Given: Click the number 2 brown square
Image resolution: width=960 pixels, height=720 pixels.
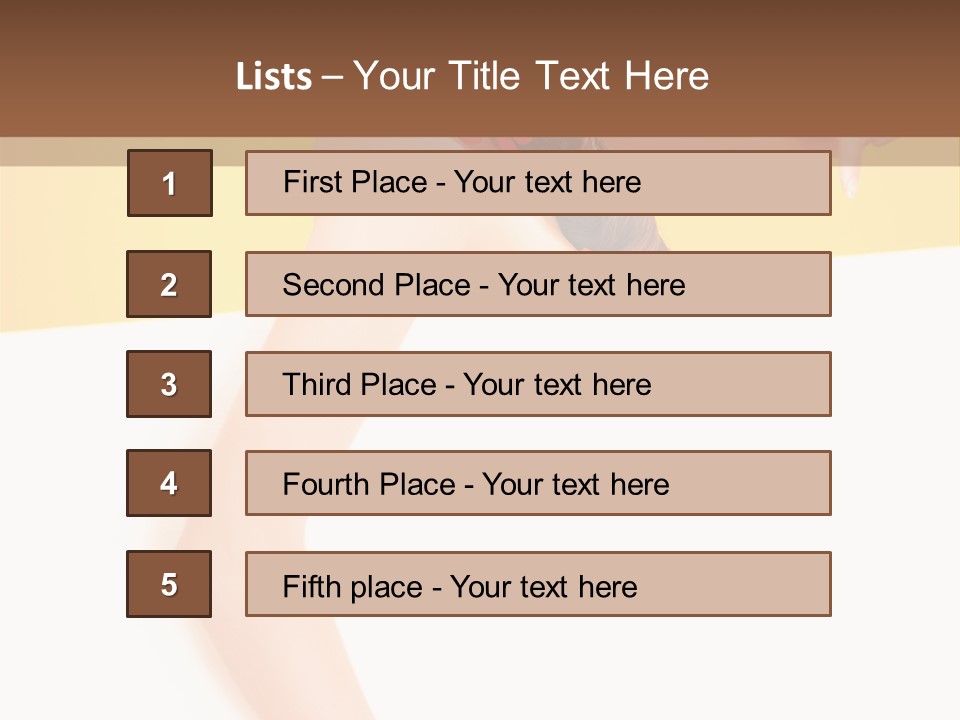Looking at the screenshot, I should (x=169, y=284).
